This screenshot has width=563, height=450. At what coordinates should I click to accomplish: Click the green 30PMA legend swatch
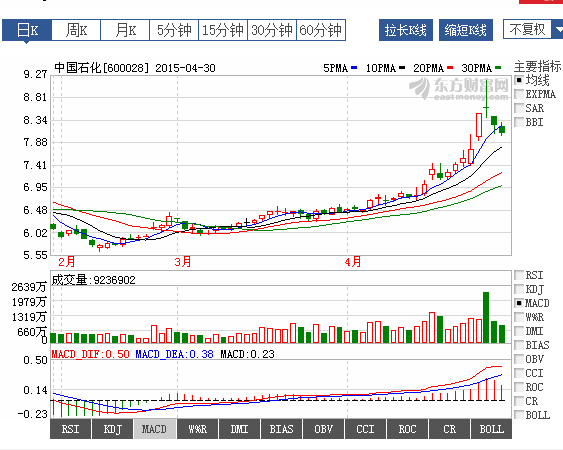coord(498,68)
